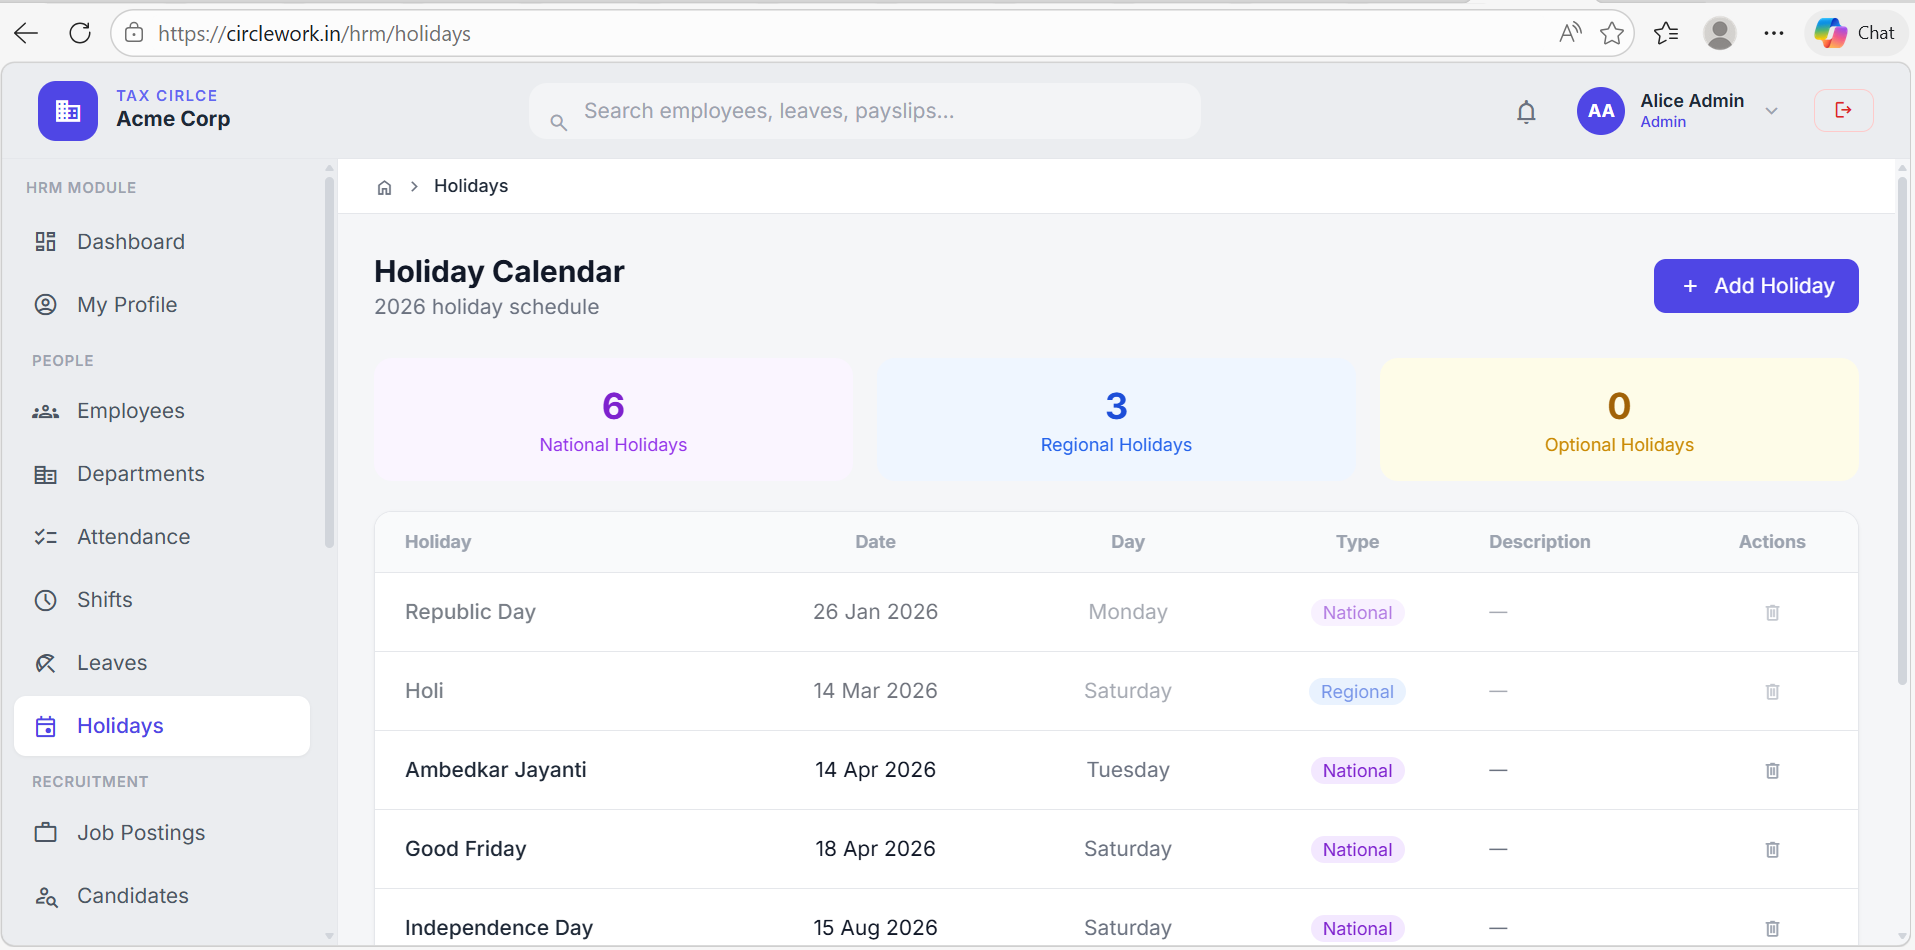
Task: Click the Add Holiday button
Action: point(1756,286)
